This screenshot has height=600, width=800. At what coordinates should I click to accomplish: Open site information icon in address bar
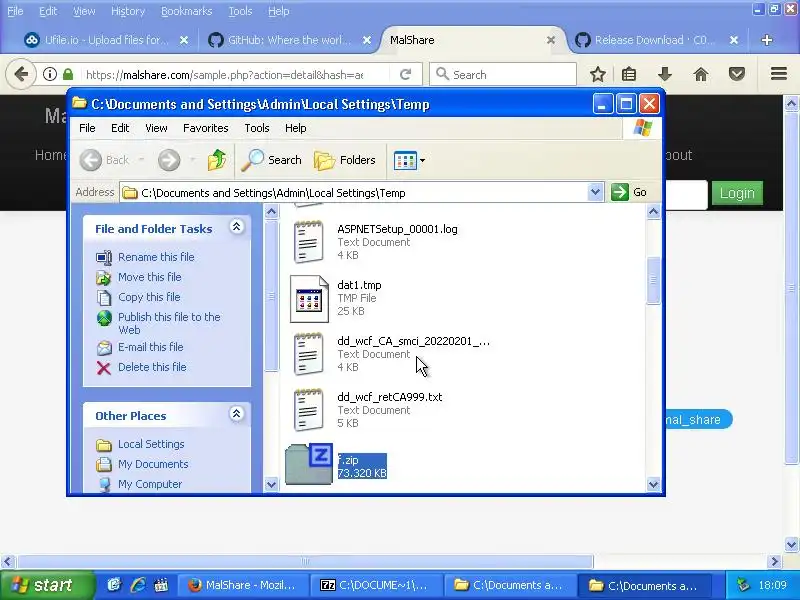click(49, 74)
